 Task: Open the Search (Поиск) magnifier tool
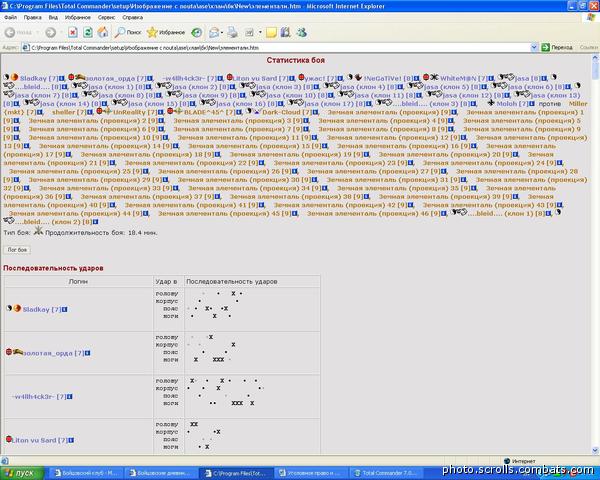128,33
